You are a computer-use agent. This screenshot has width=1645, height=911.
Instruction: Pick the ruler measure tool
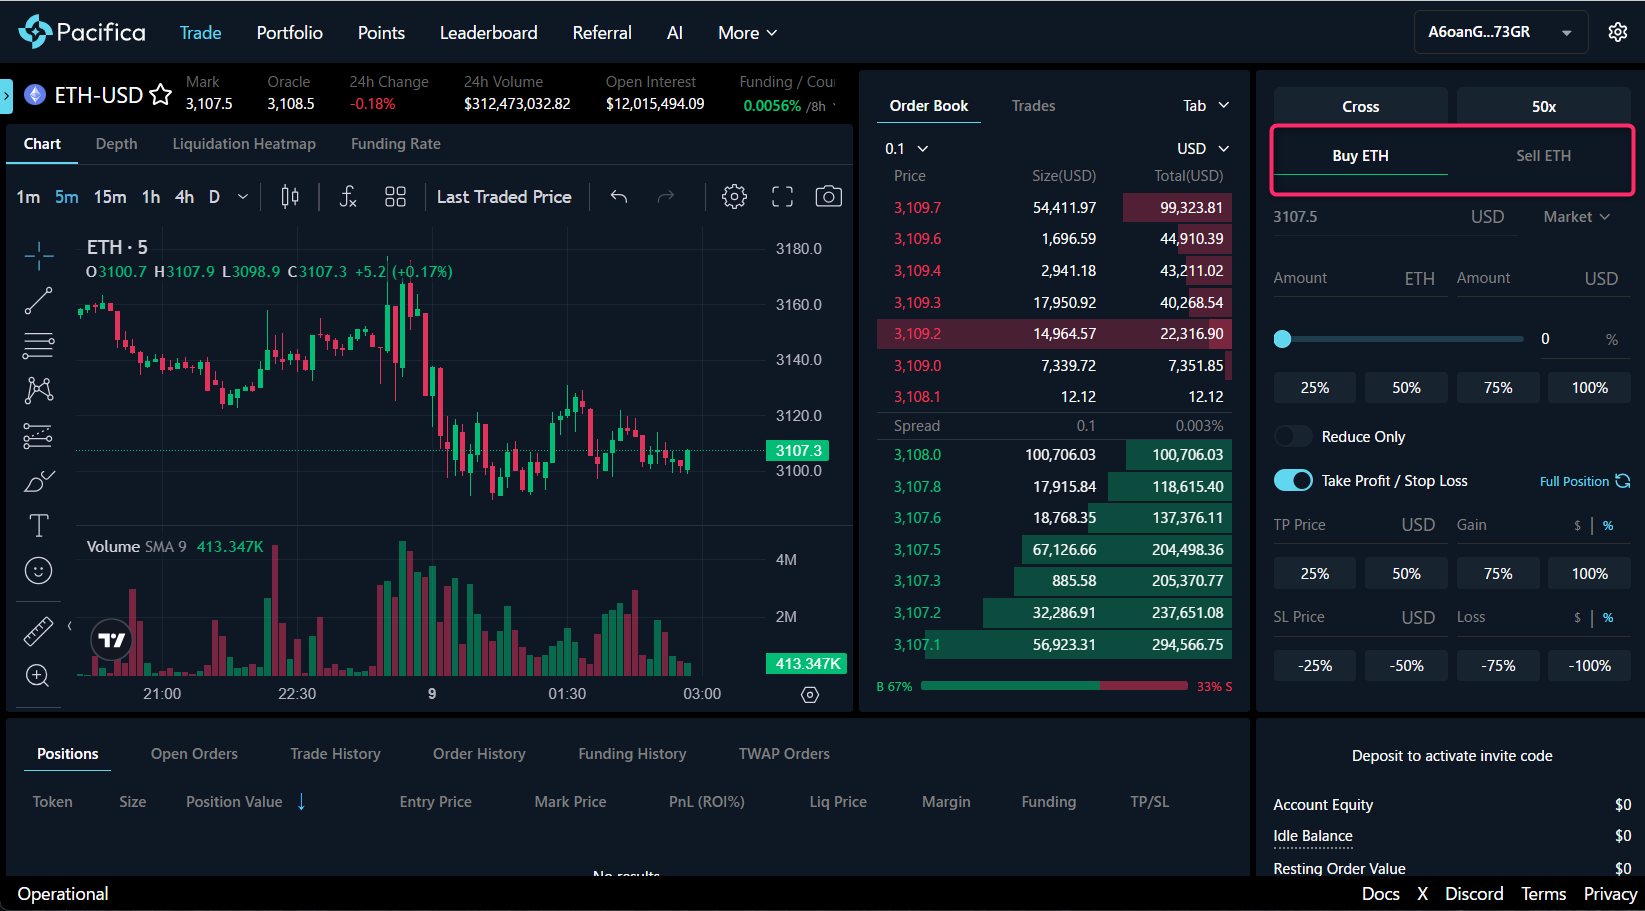pyautogui.click(x=38, y=631)
